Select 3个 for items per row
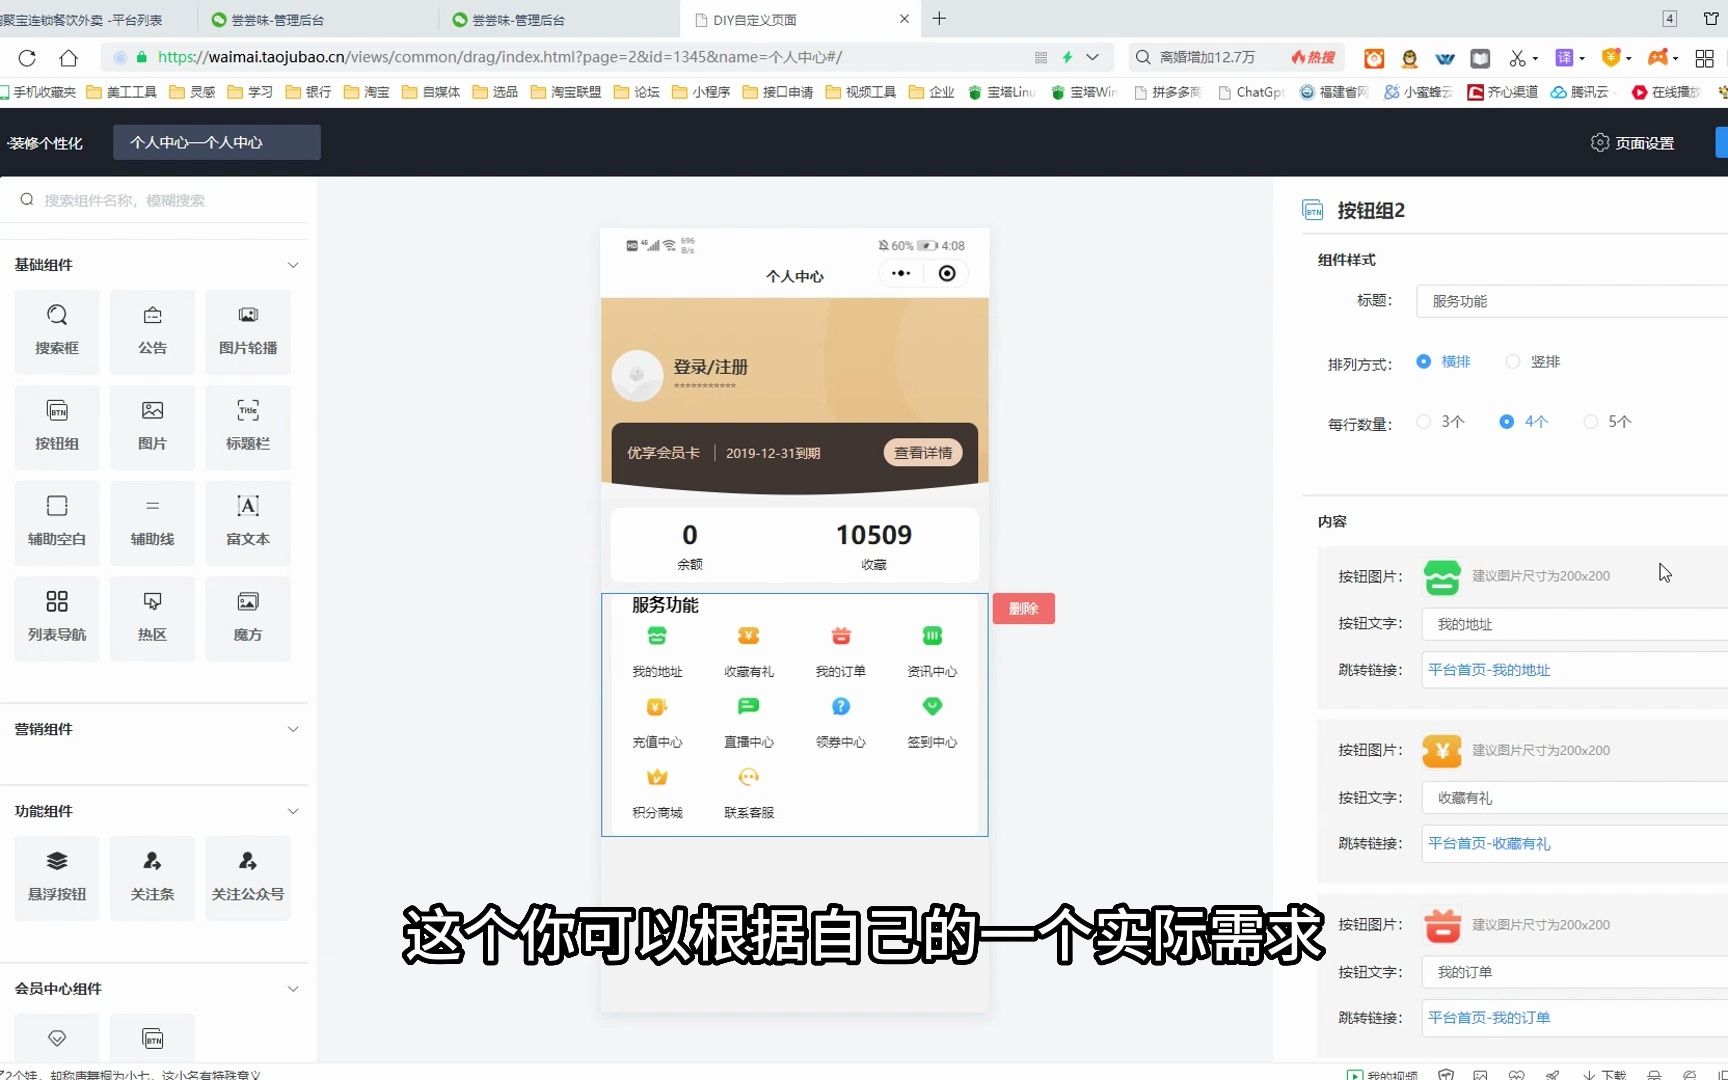Image resolution: width=1728 pixels, height=1080 pixels. (1424, 421)
